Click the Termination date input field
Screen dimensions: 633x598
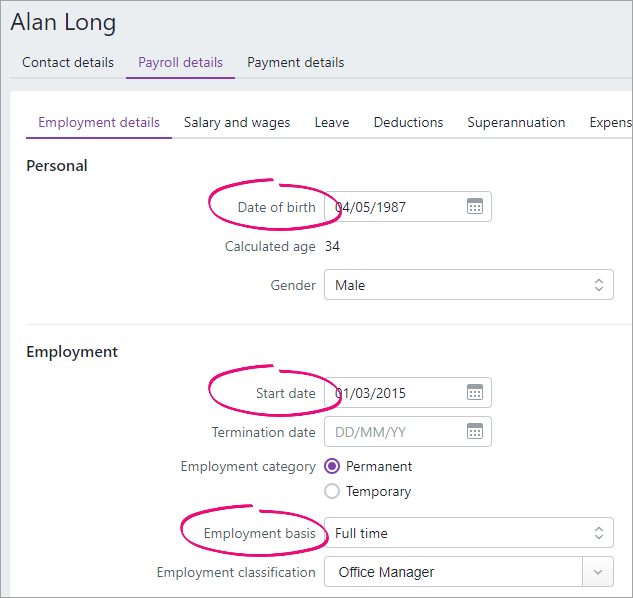coord(408,432)
